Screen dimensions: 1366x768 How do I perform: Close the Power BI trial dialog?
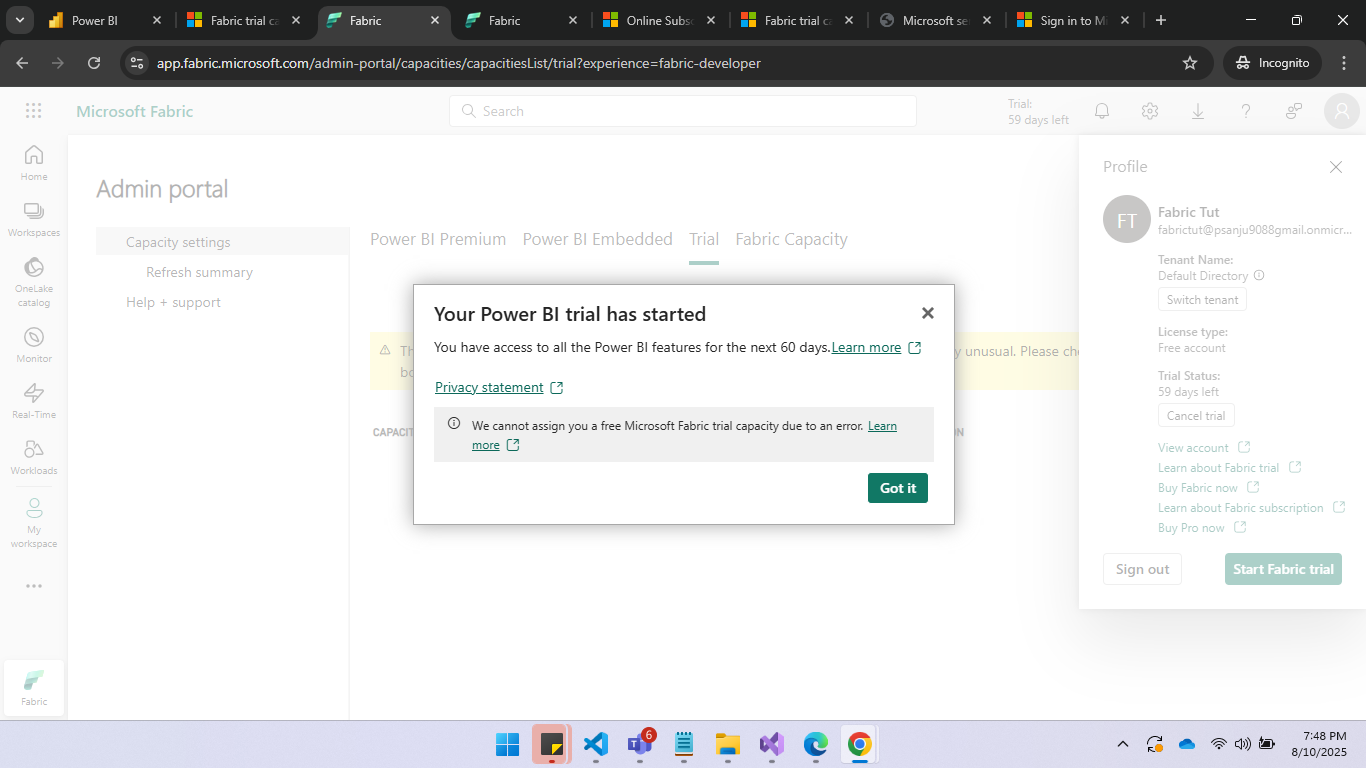click(x=927, y=313)
